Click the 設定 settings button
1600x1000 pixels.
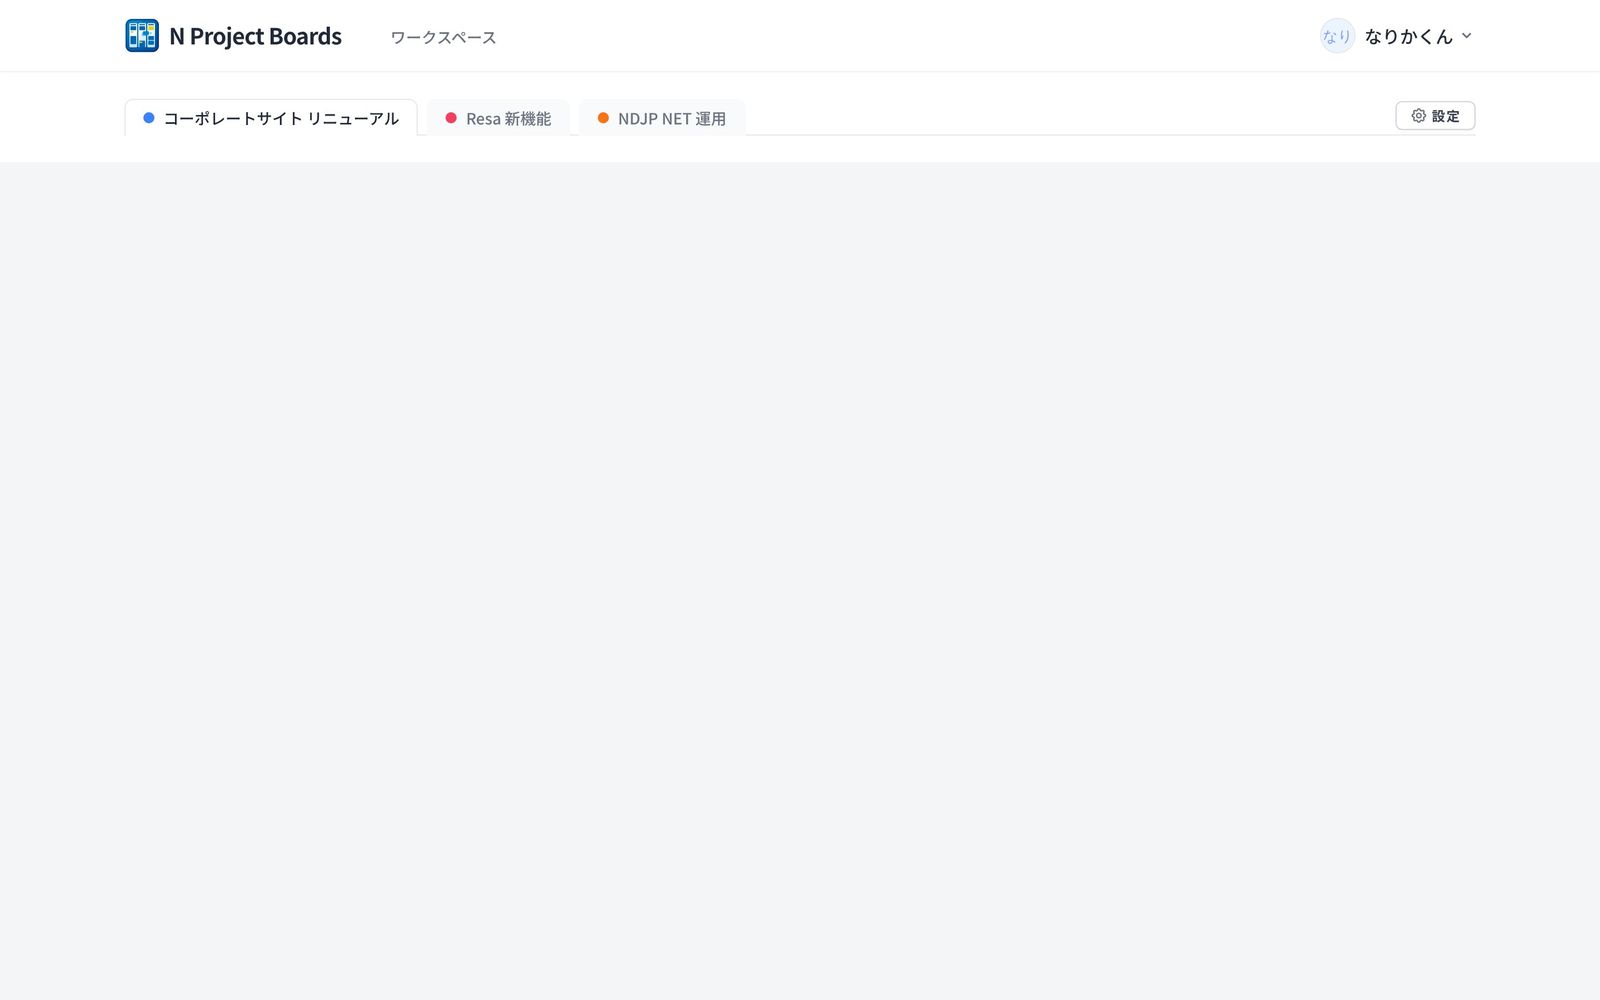tap(1435, 116)
